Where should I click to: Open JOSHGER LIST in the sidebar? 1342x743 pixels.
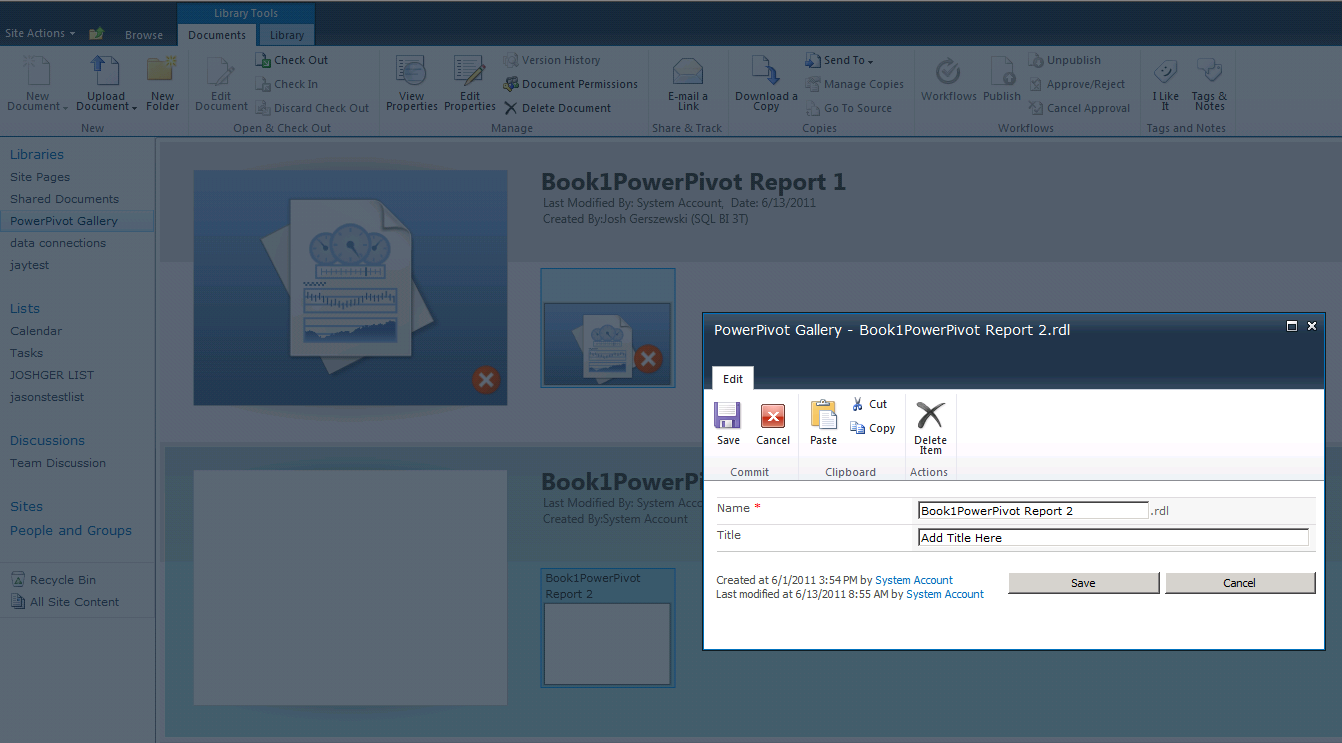tap(52, 375)
